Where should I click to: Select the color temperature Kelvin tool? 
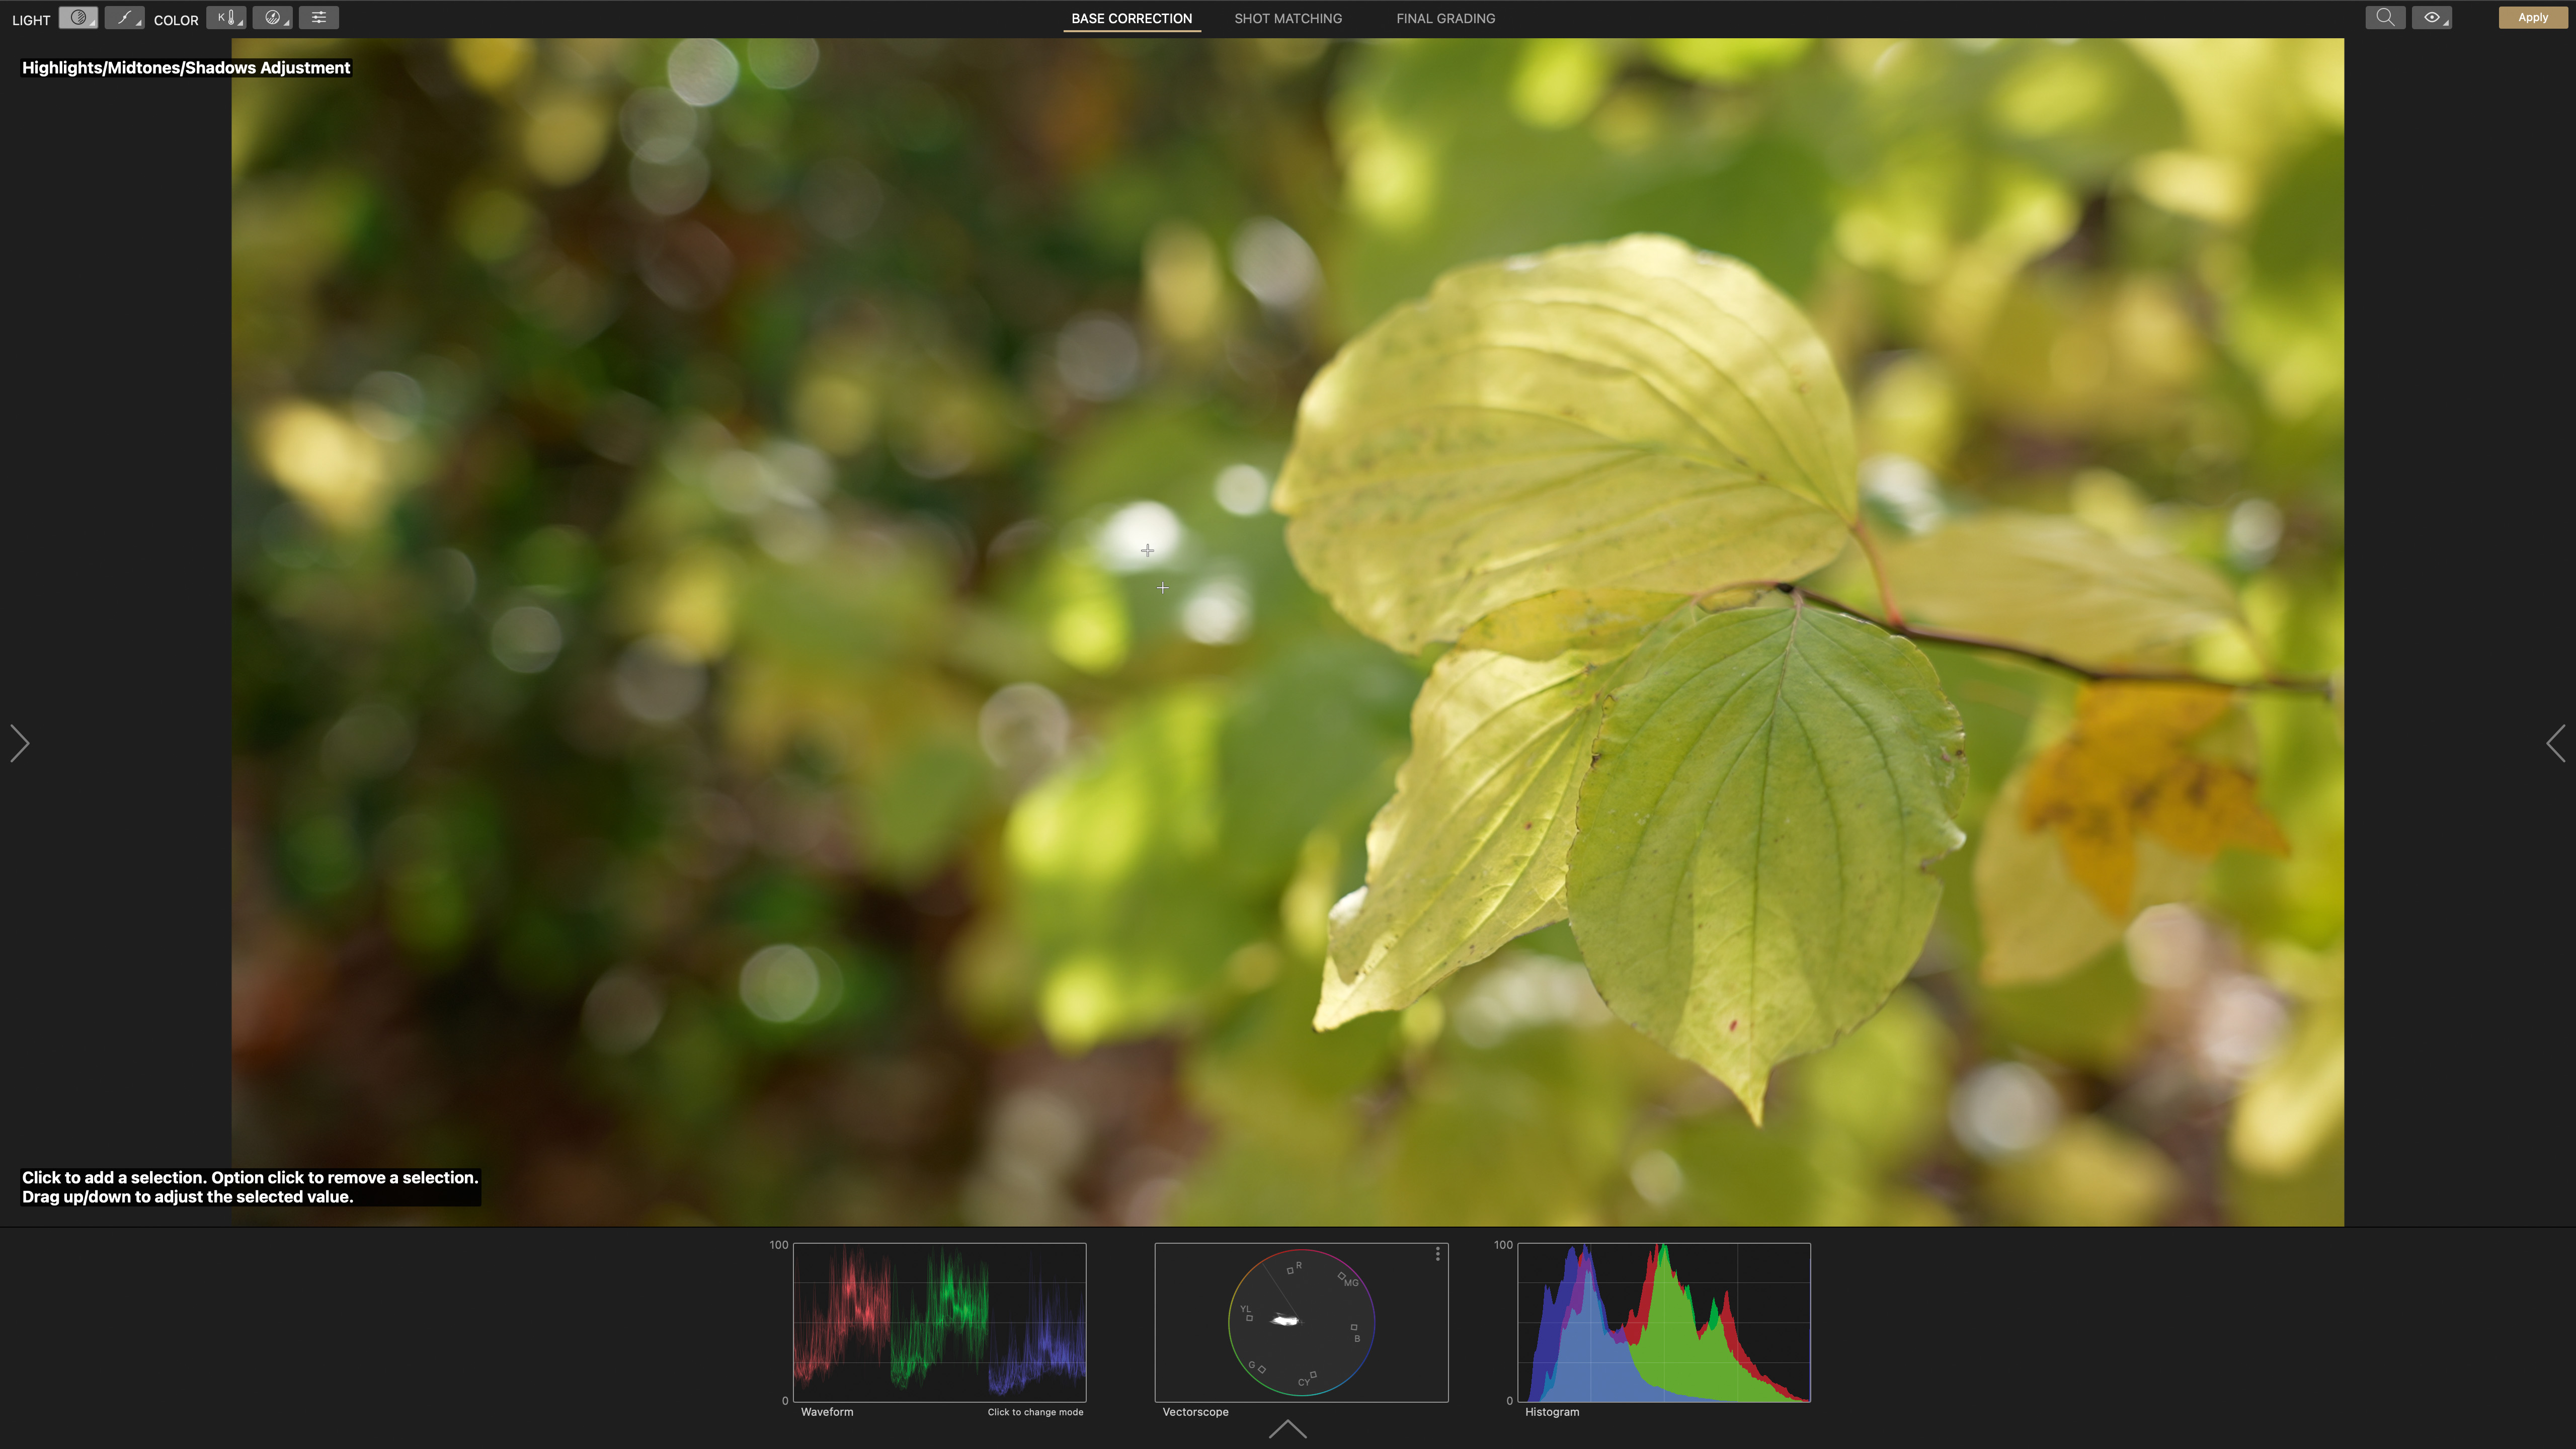(x=226, y=18)
